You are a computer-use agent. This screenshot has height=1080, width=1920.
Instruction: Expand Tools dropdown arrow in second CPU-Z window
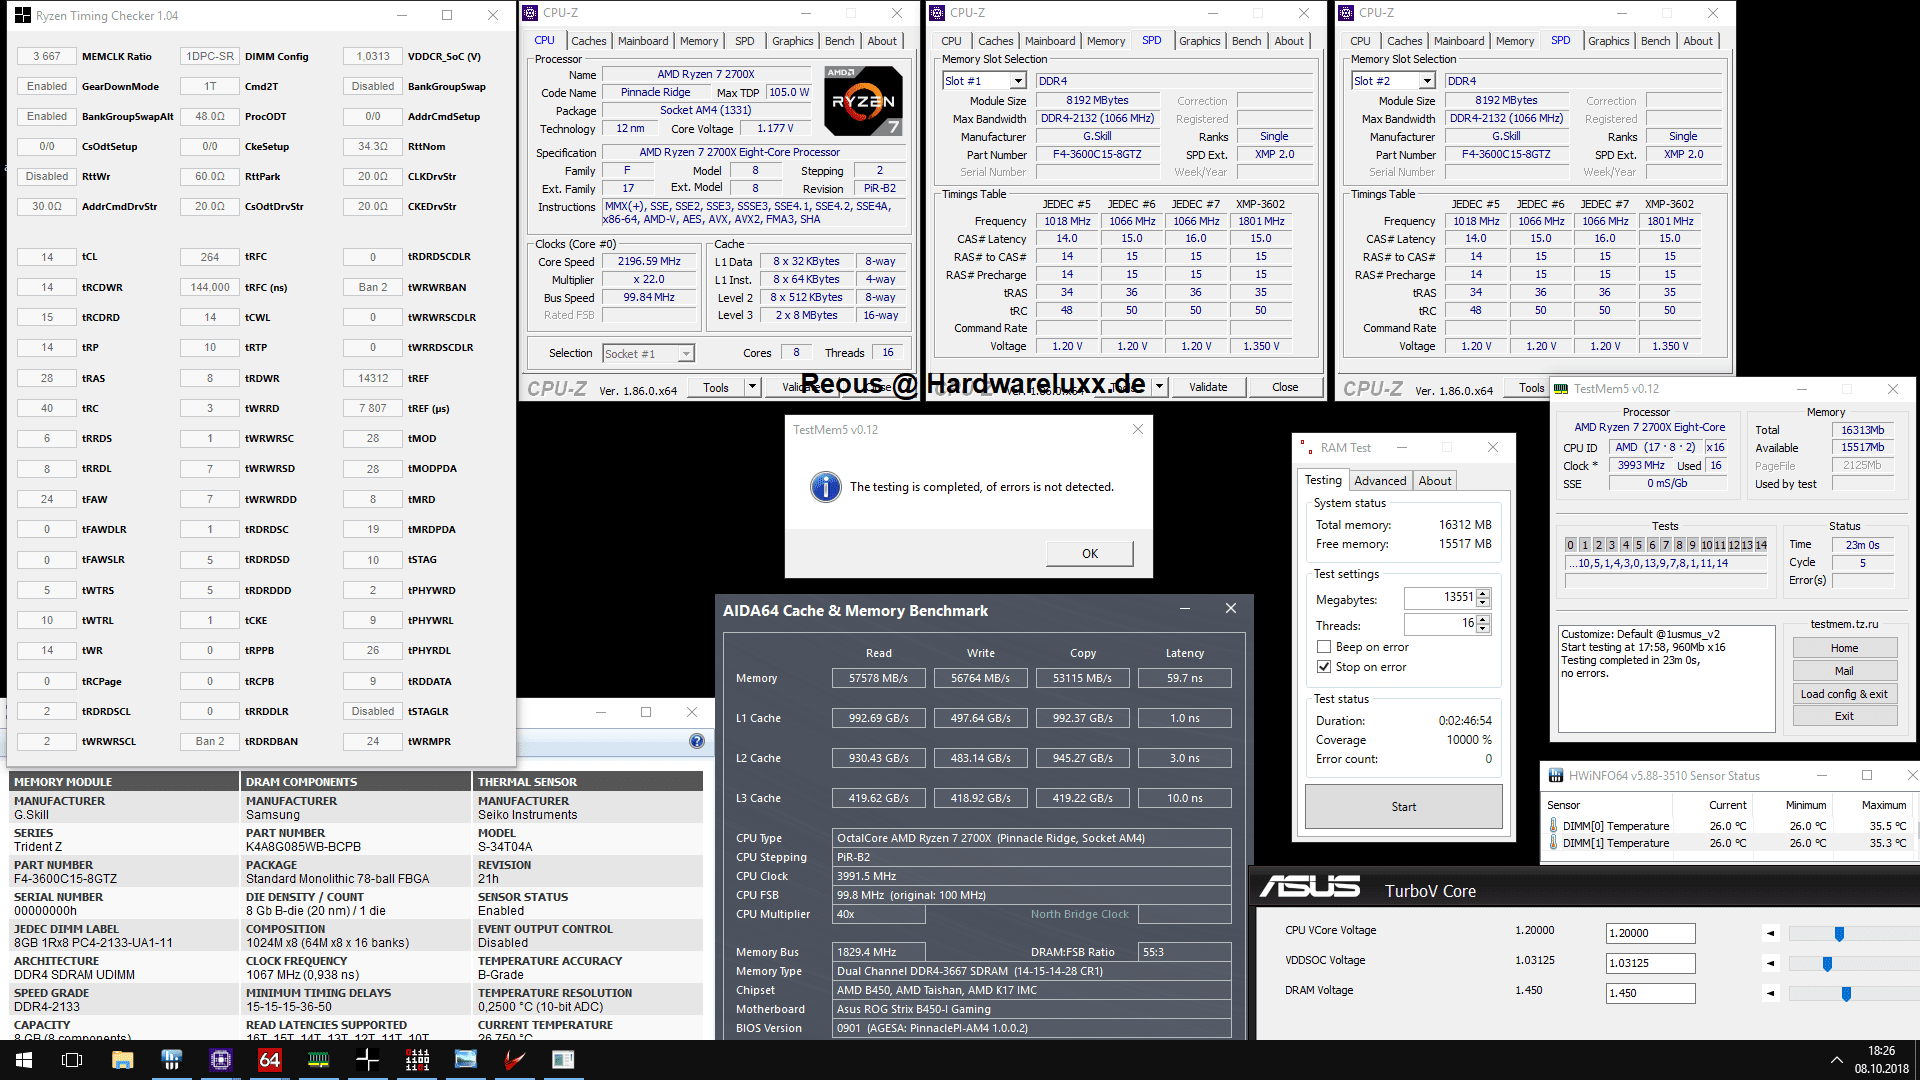1159,387
